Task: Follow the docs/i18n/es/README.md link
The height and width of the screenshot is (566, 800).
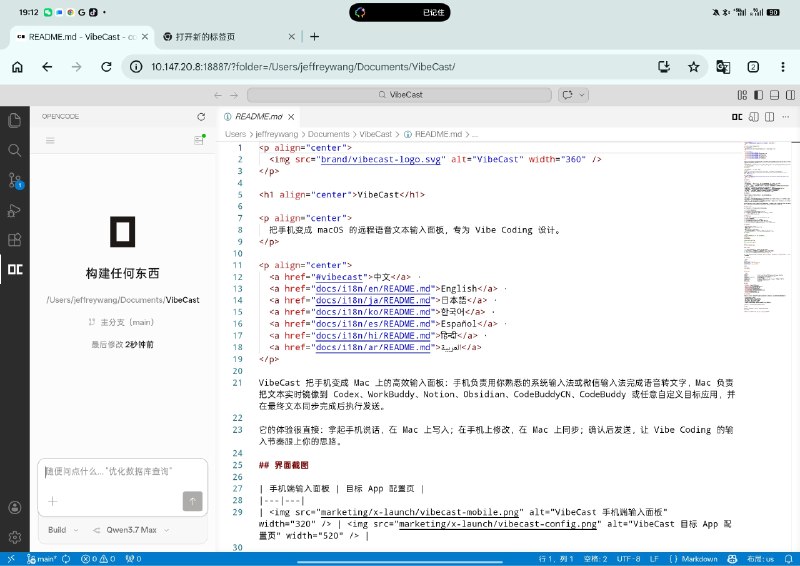Action: click(373, 324)
